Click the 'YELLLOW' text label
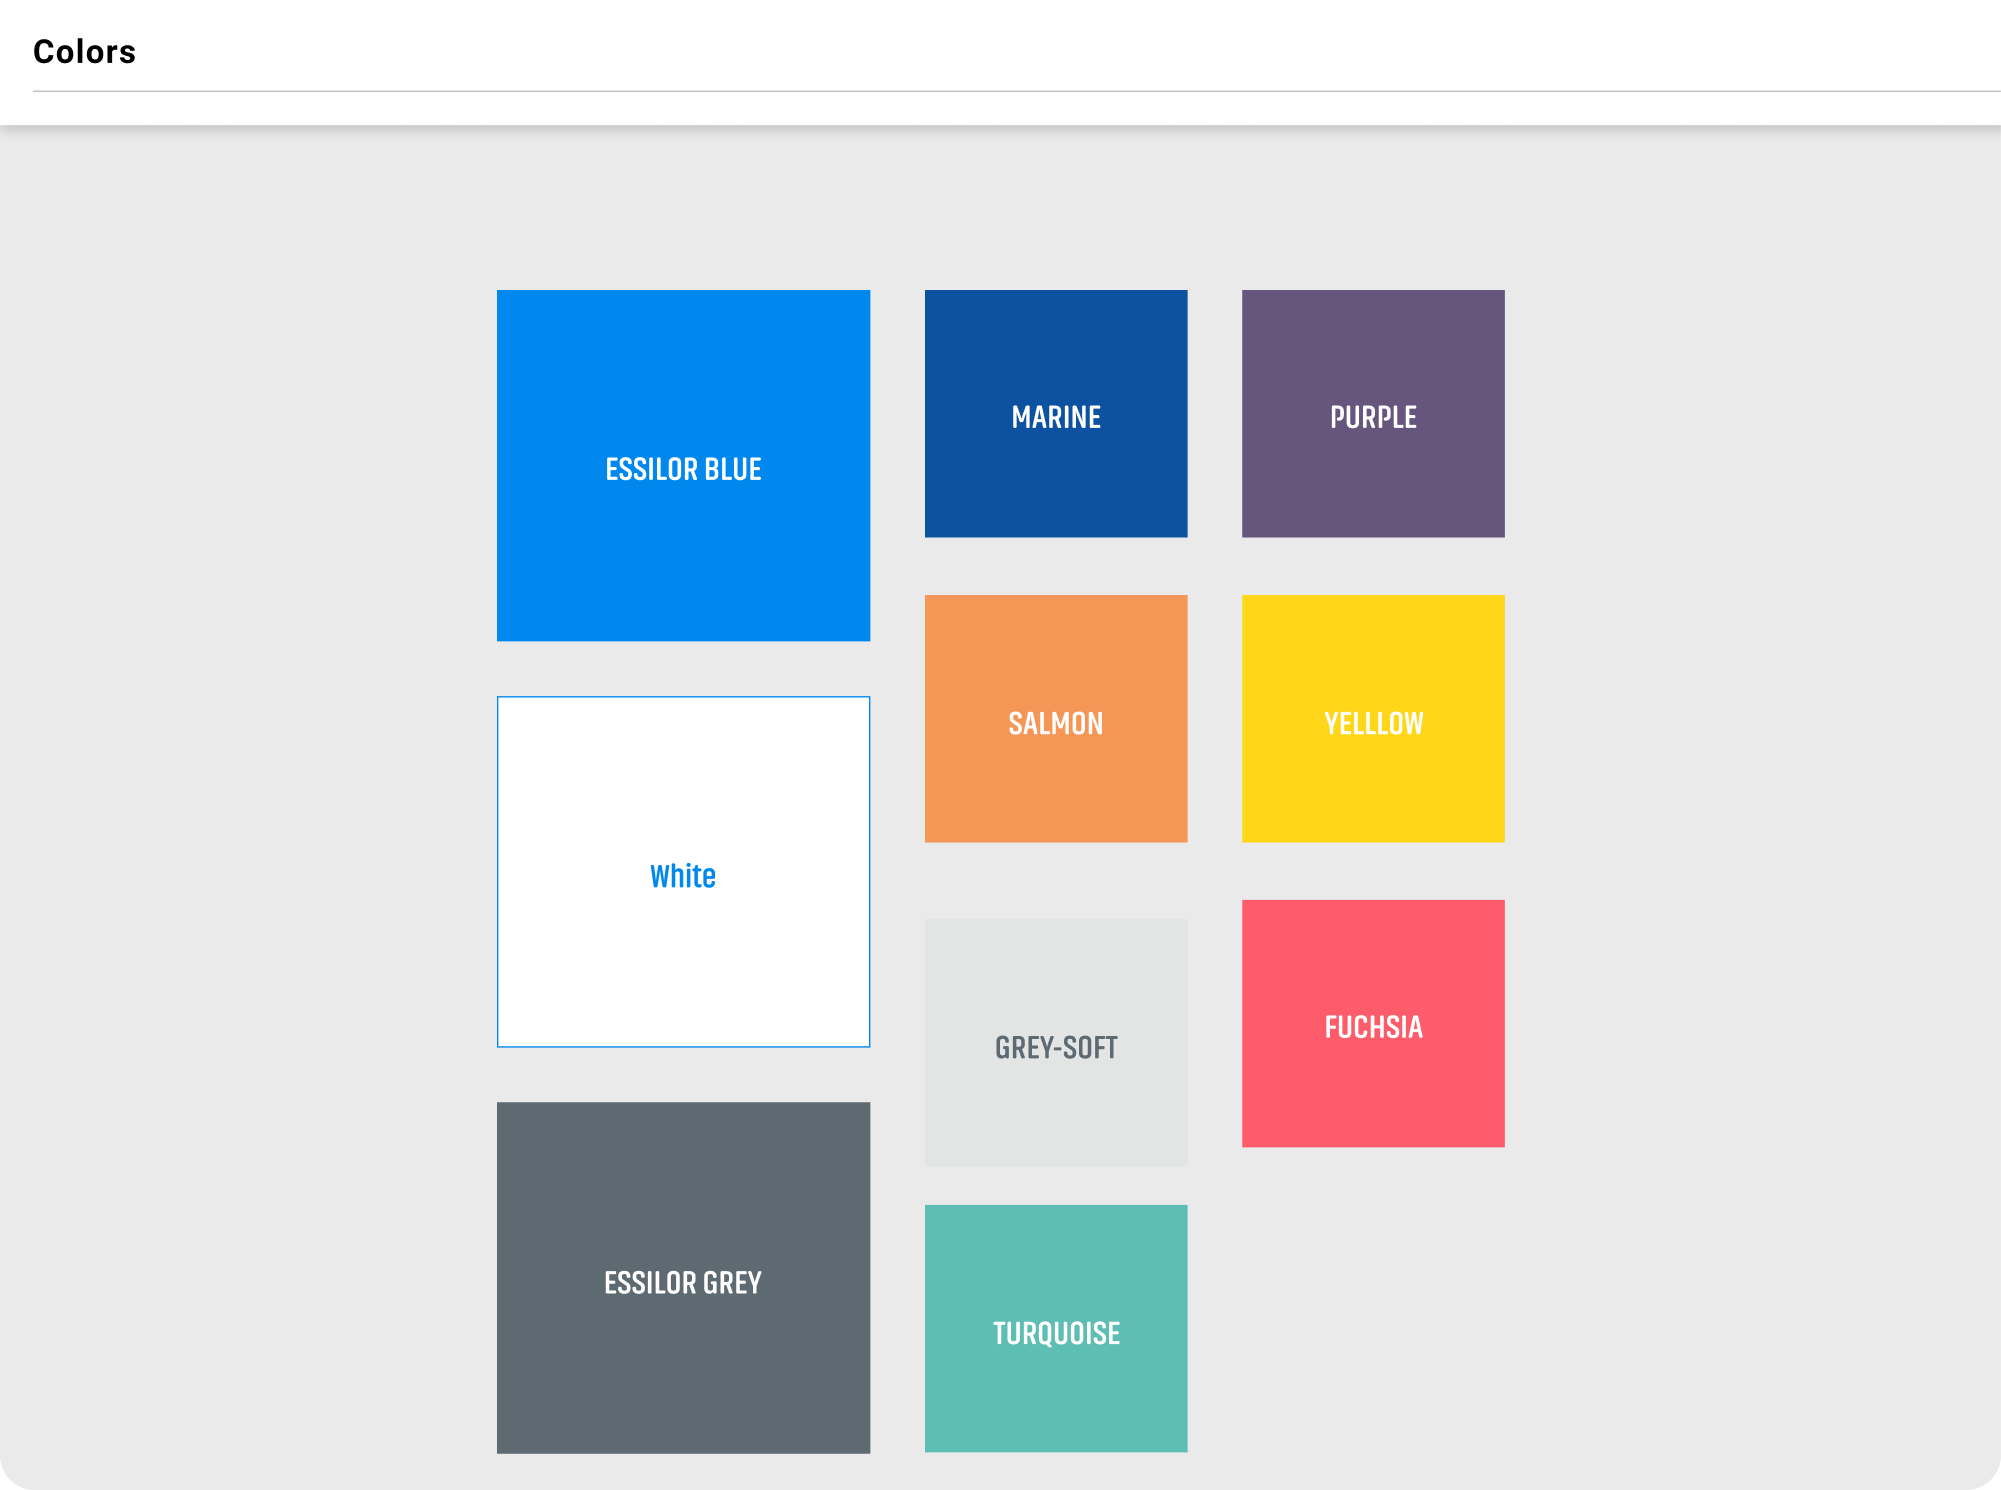The width and height of the screenshot is (2001, 1490). coord(1373,723)
